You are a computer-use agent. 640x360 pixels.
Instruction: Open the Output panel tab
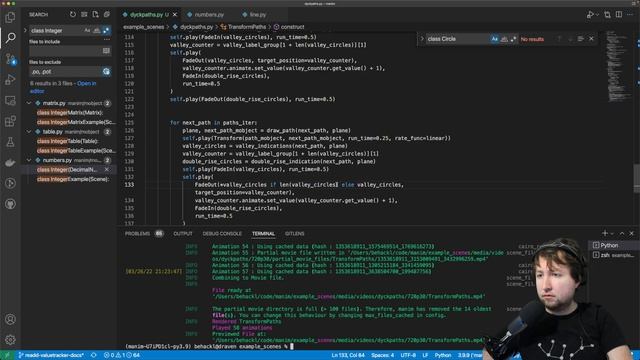[183, 233]
